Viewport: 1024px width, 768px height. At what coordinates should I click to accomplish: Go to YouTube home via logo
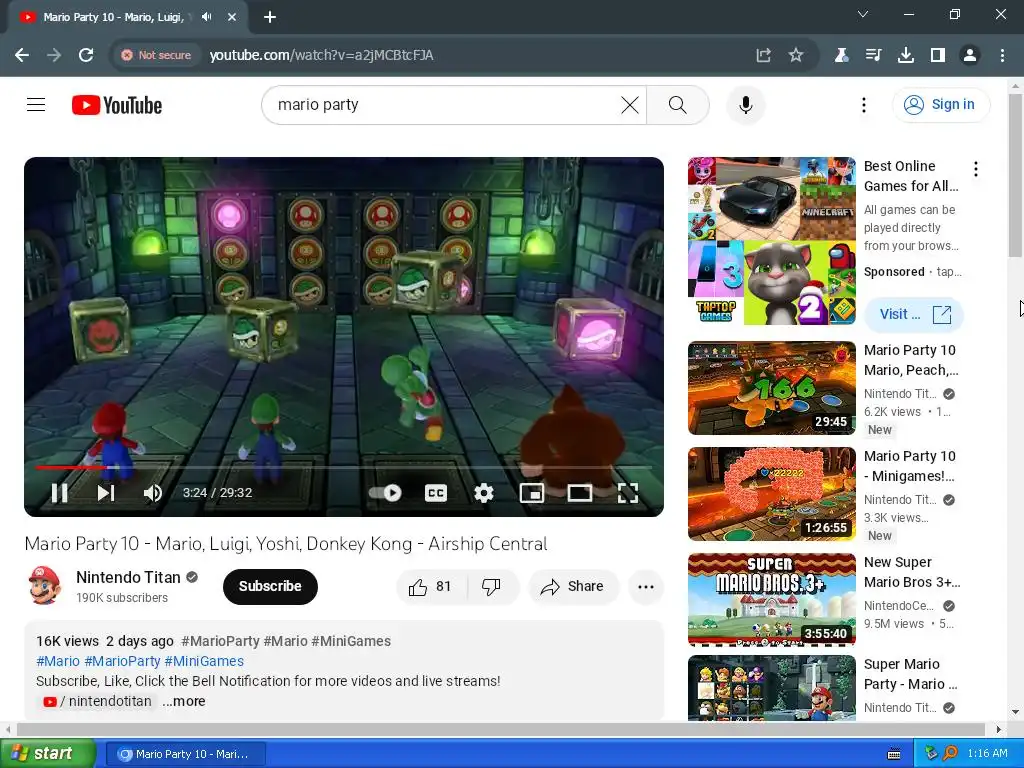pos(117,105)
